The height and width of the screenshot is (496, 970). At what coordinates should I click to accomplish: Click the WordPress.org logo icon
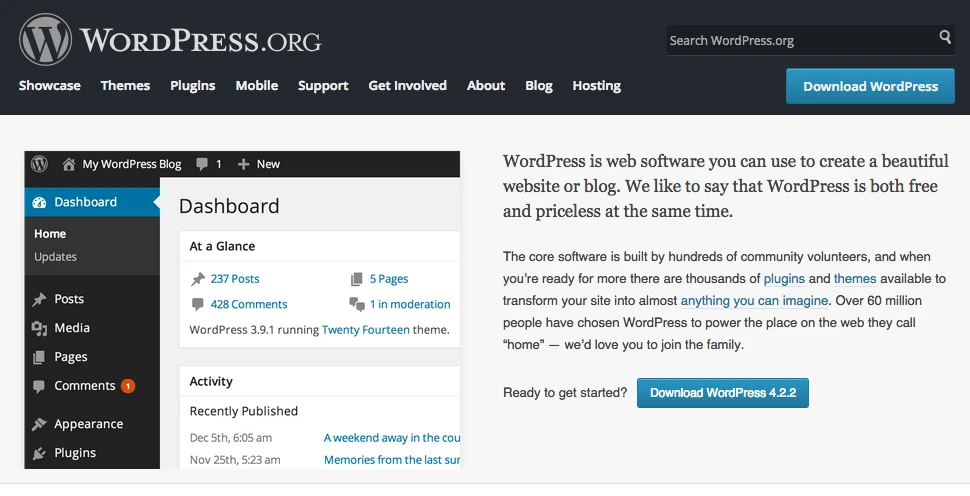(45, 39)
